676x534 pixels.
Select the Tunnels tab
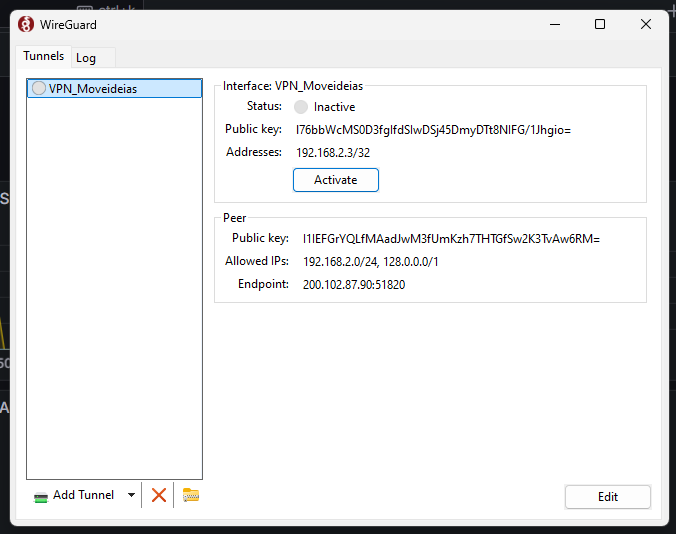(x=44, y=57)
